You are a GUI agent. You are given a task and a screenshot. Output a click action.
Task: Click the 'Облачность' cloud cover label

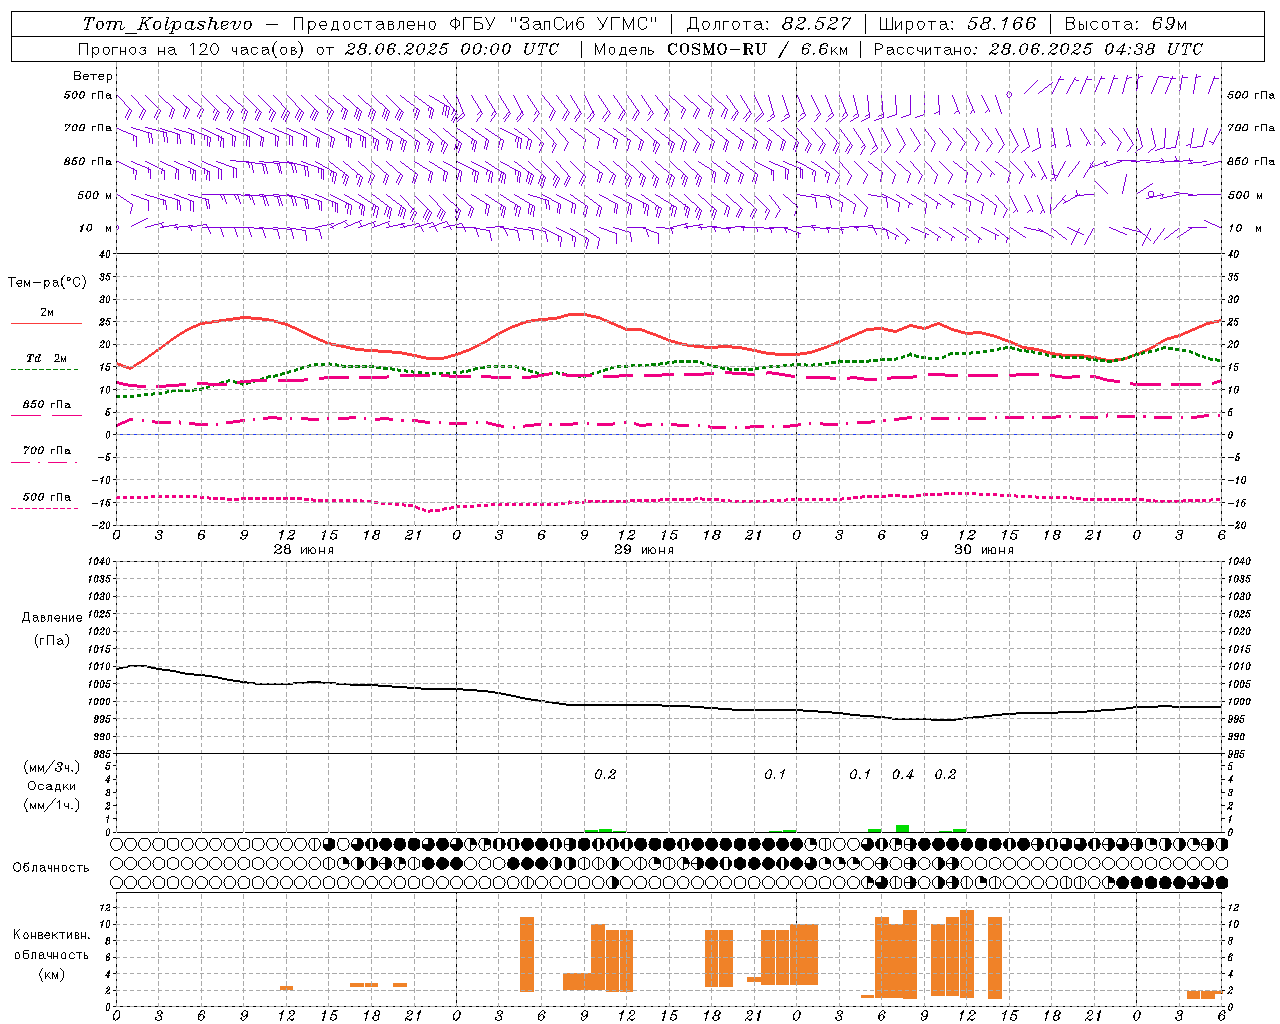[x=51, y=867]
